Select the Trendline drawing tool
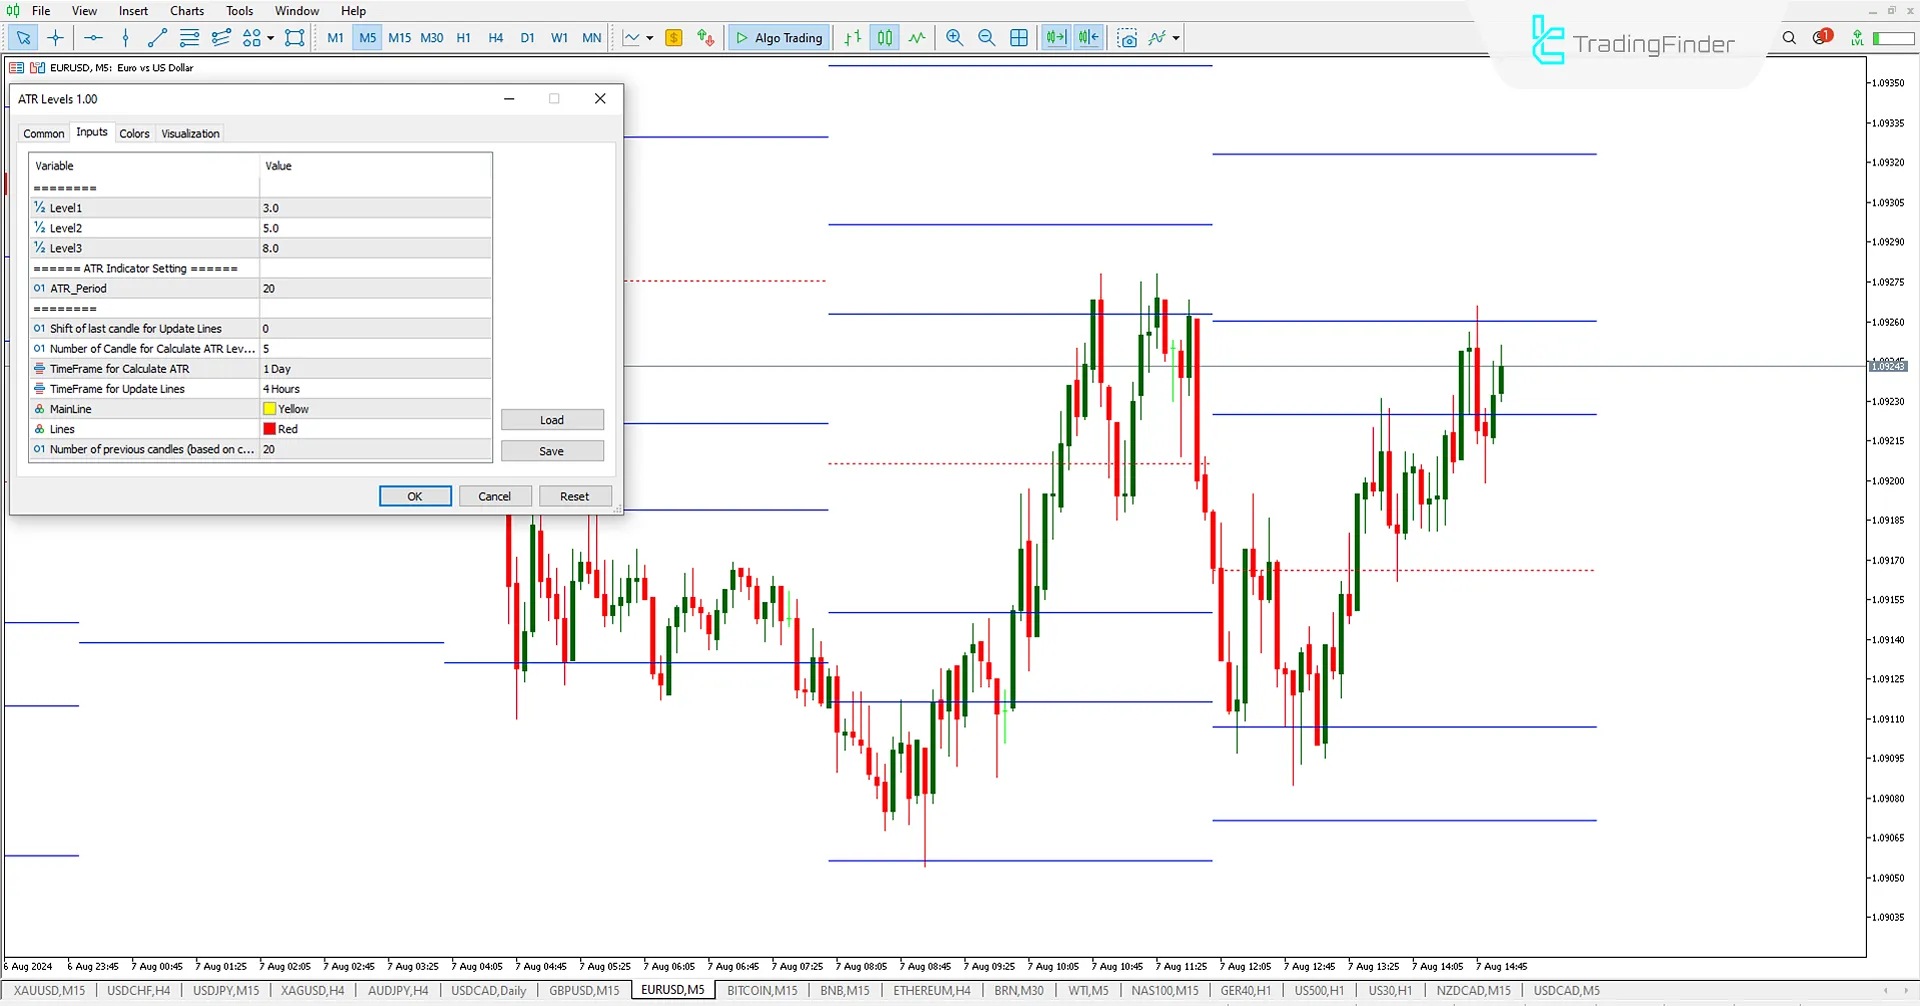Image resolution: width=1920 pixels, height=1006 pixels. [x=156, y=38]
